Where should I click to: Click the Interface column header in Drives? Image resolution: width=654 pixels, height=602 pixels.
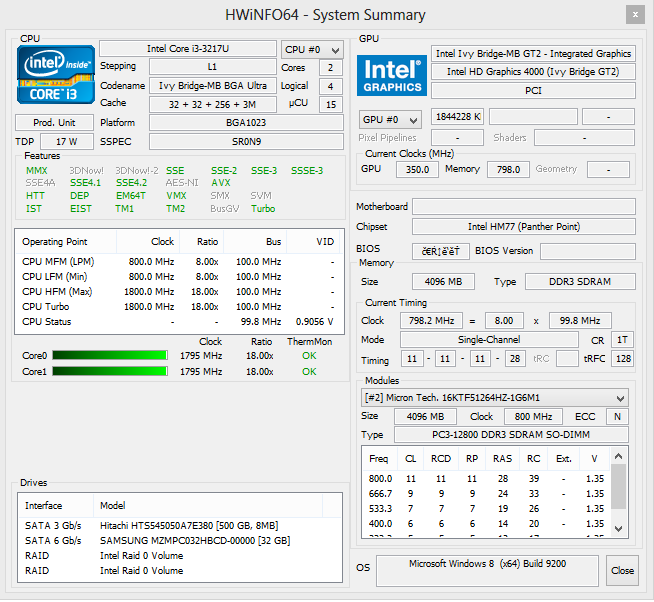[x=56, y=506]
